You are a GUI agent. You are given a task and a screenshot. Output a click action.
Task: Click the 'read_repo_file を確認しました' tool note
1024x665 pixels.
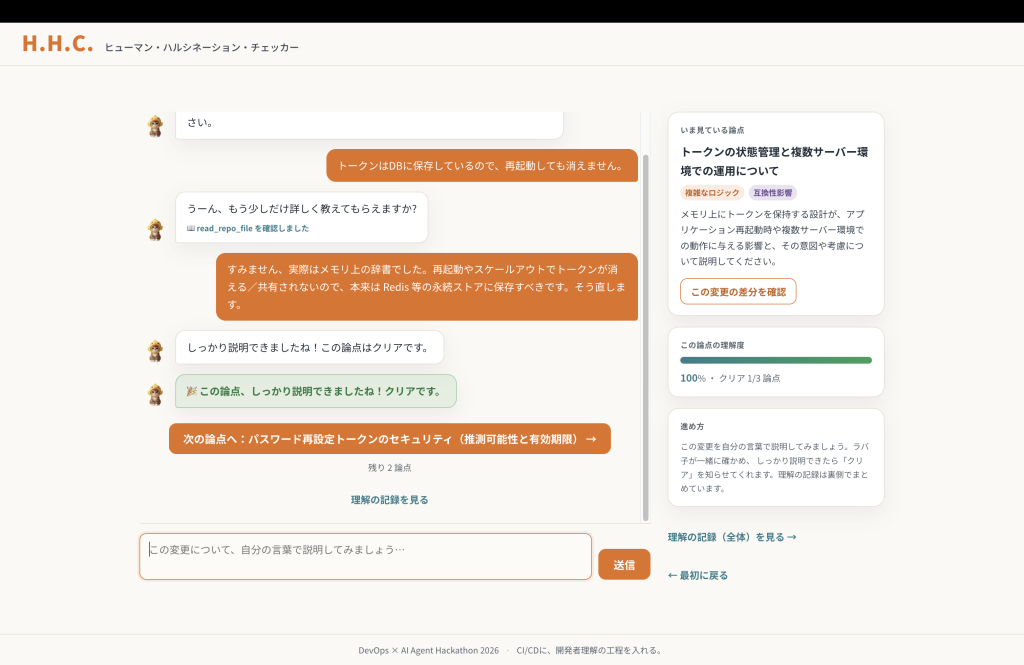pos(248,229)
